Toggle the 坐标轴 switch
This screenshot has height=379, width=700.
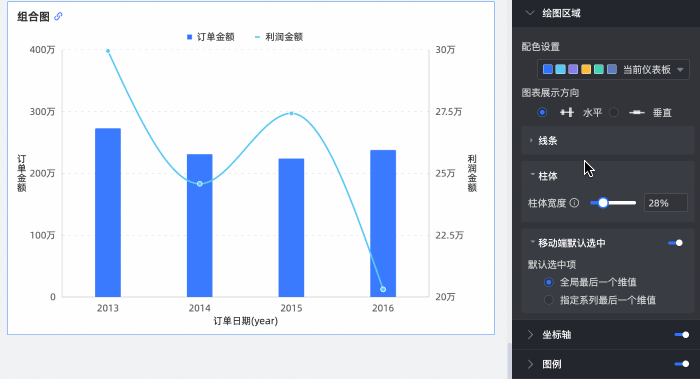(682, 335)
